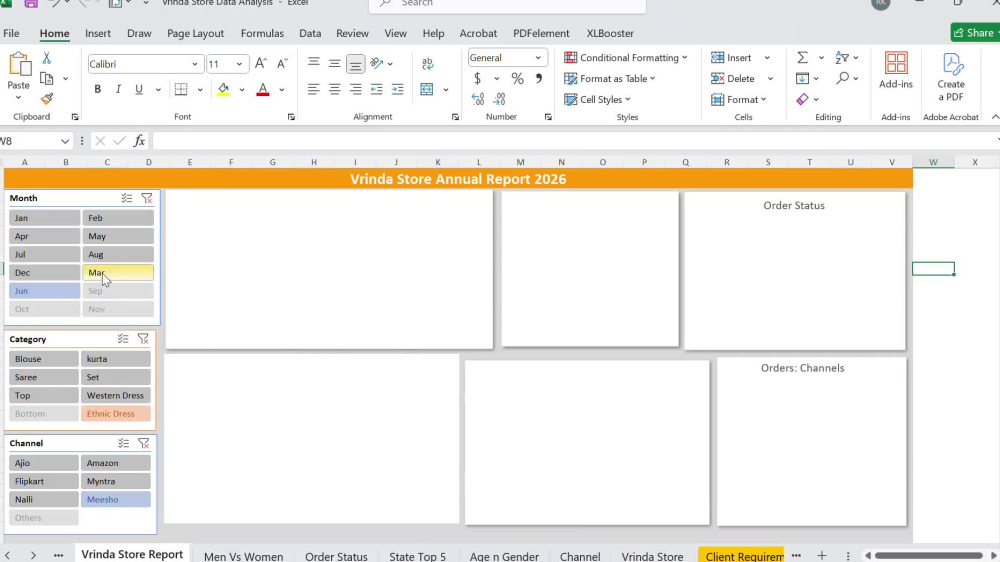Toggle multi-select on Month slicer
The height and width of the screenshot is (562, 1000).
point(127,198)
